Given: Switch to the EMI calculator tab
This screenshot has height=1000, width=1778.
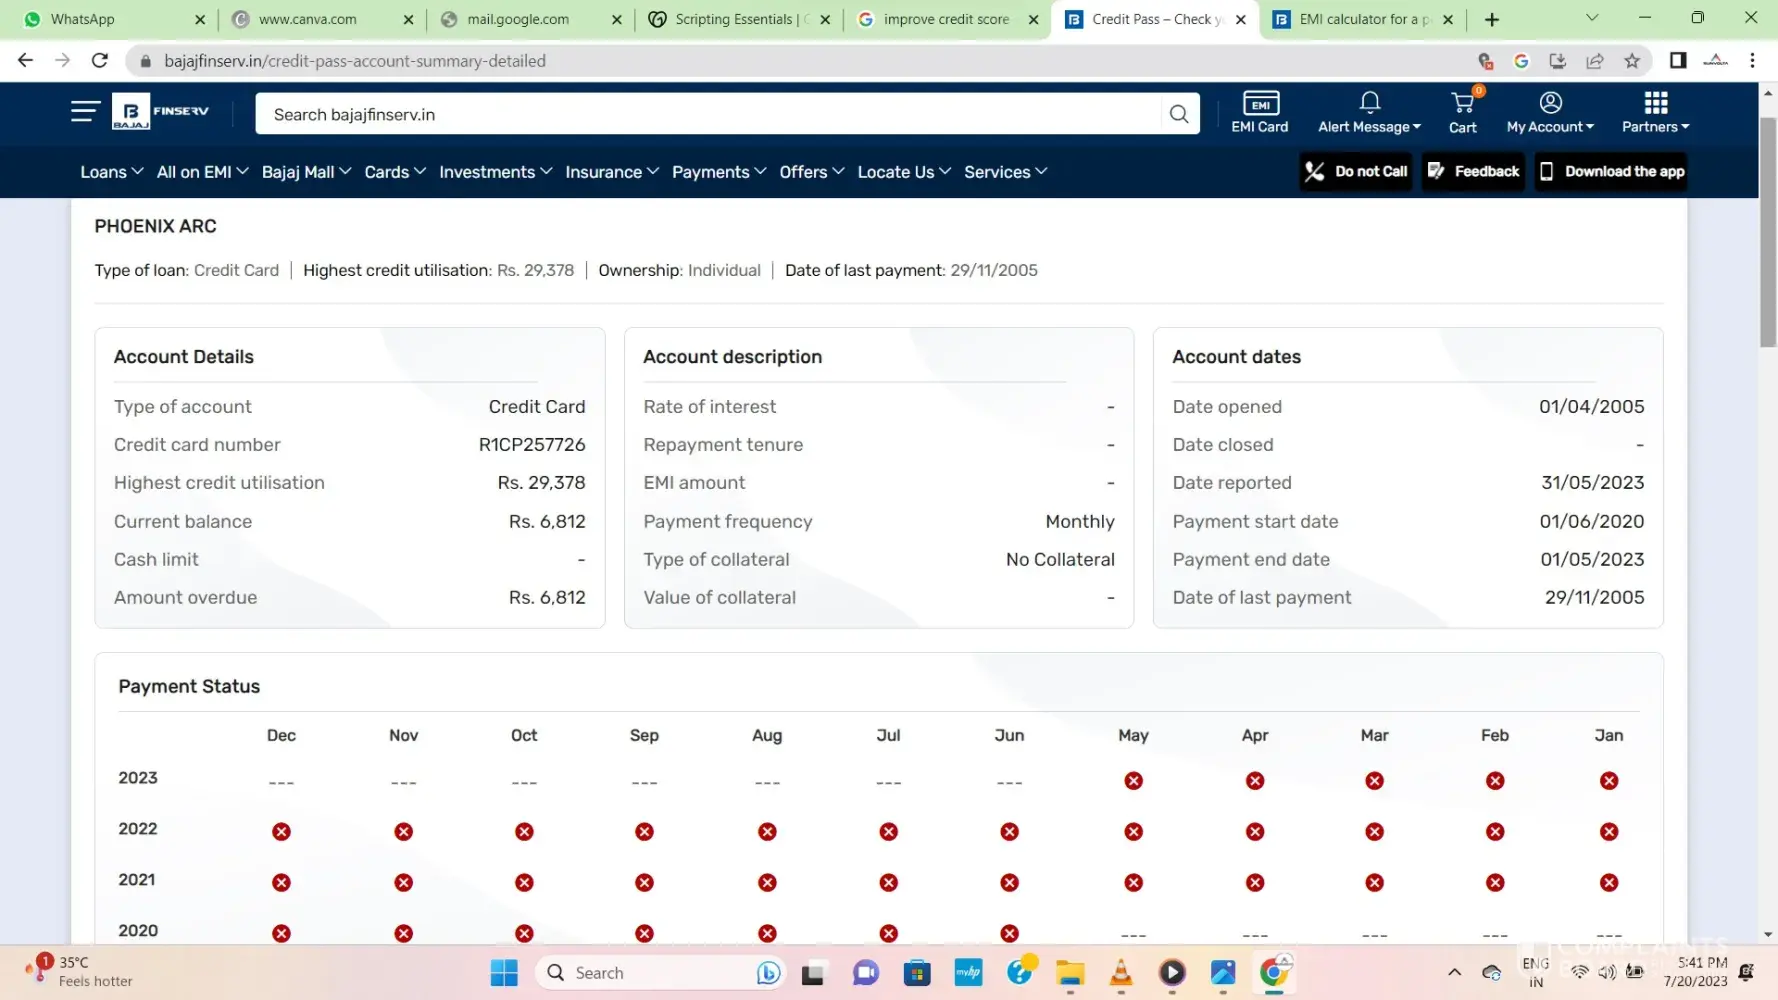Looking at the screenshot, I should 1363,19.
